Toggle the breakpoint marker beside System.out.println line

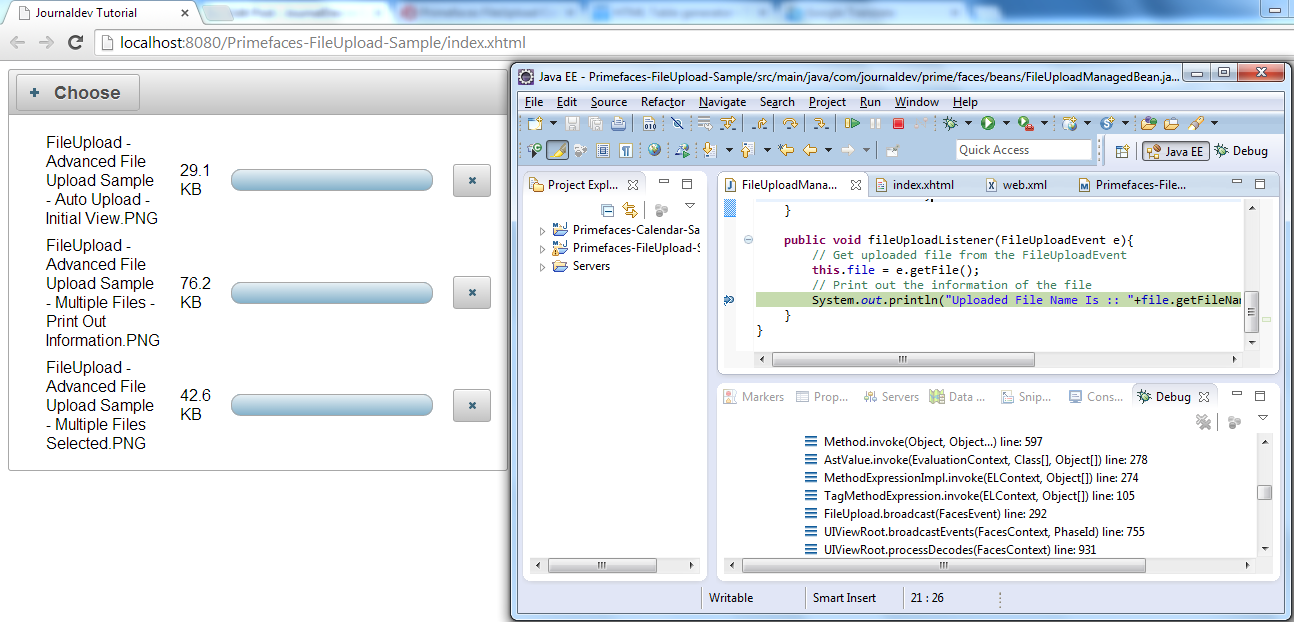[728, 300]
